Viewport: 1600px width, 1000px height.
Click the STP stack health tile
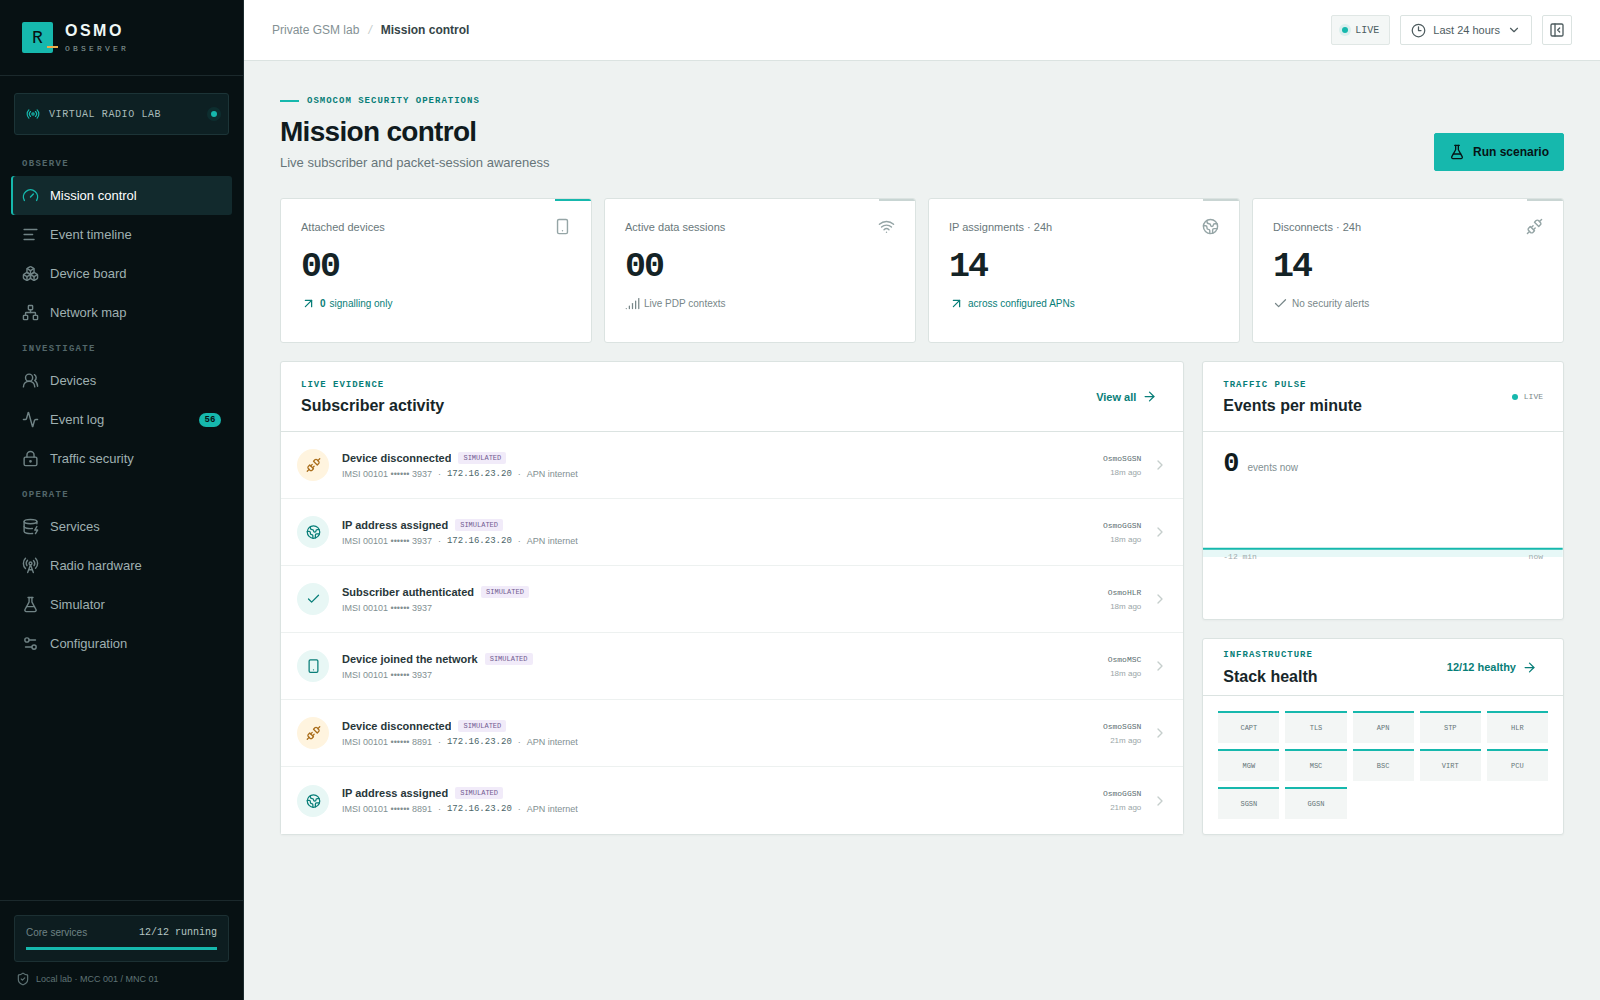pyautogui.click(x=1450, y=727)
